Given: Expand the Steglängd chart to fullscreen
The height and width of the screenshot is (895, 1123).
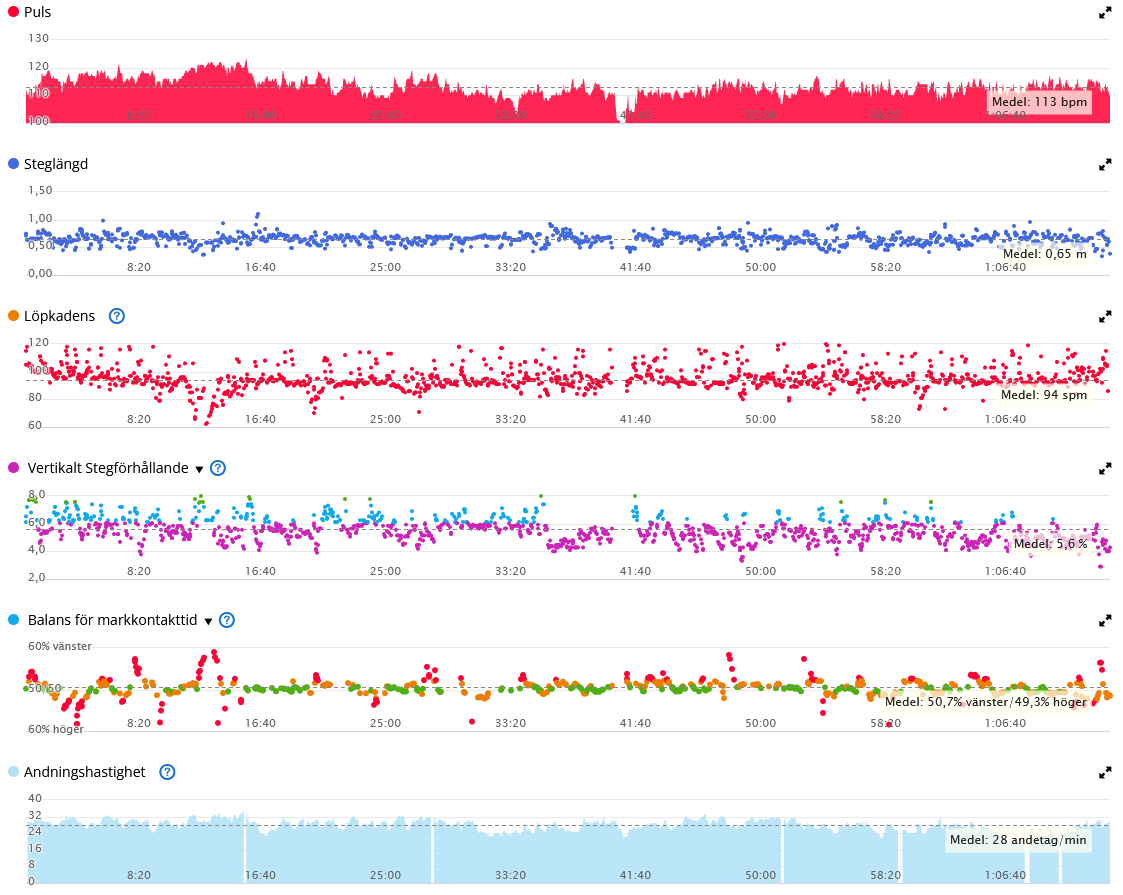Looking at the screenshot, I should 1105,165.
